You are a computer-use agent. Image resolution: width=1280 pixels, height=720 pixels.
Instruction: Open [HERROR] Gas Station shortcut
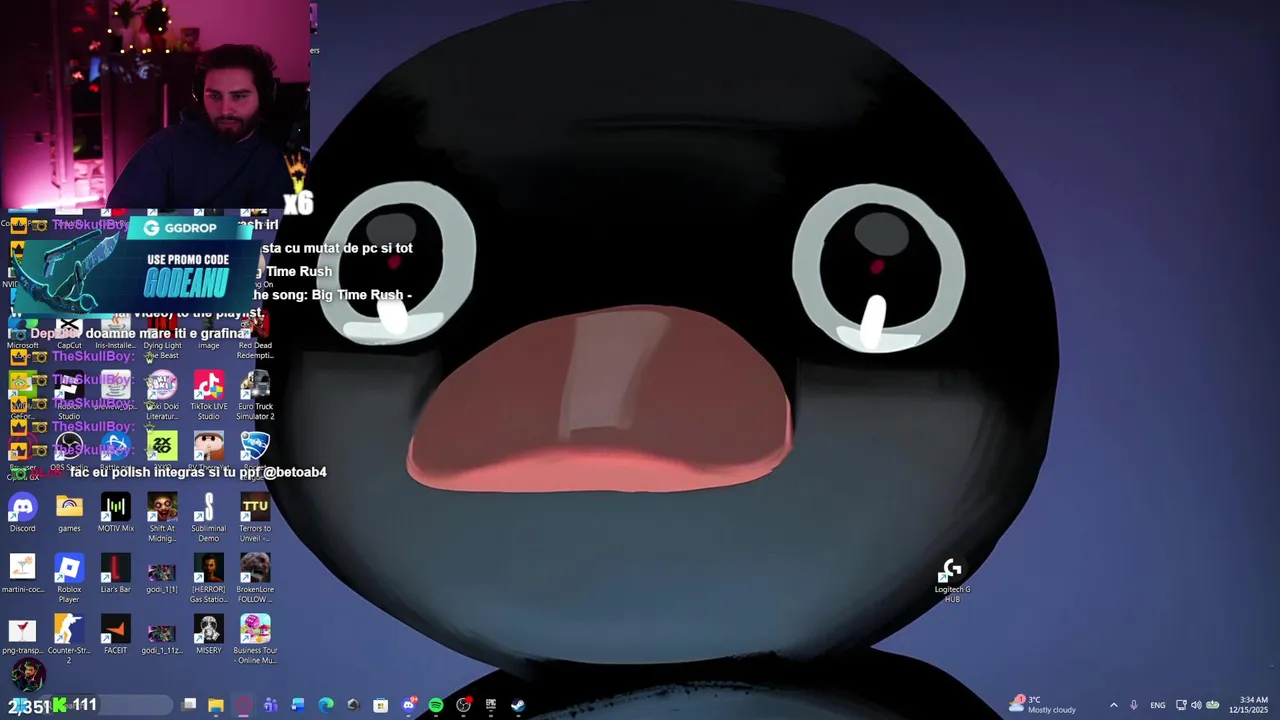click(208, 579)
